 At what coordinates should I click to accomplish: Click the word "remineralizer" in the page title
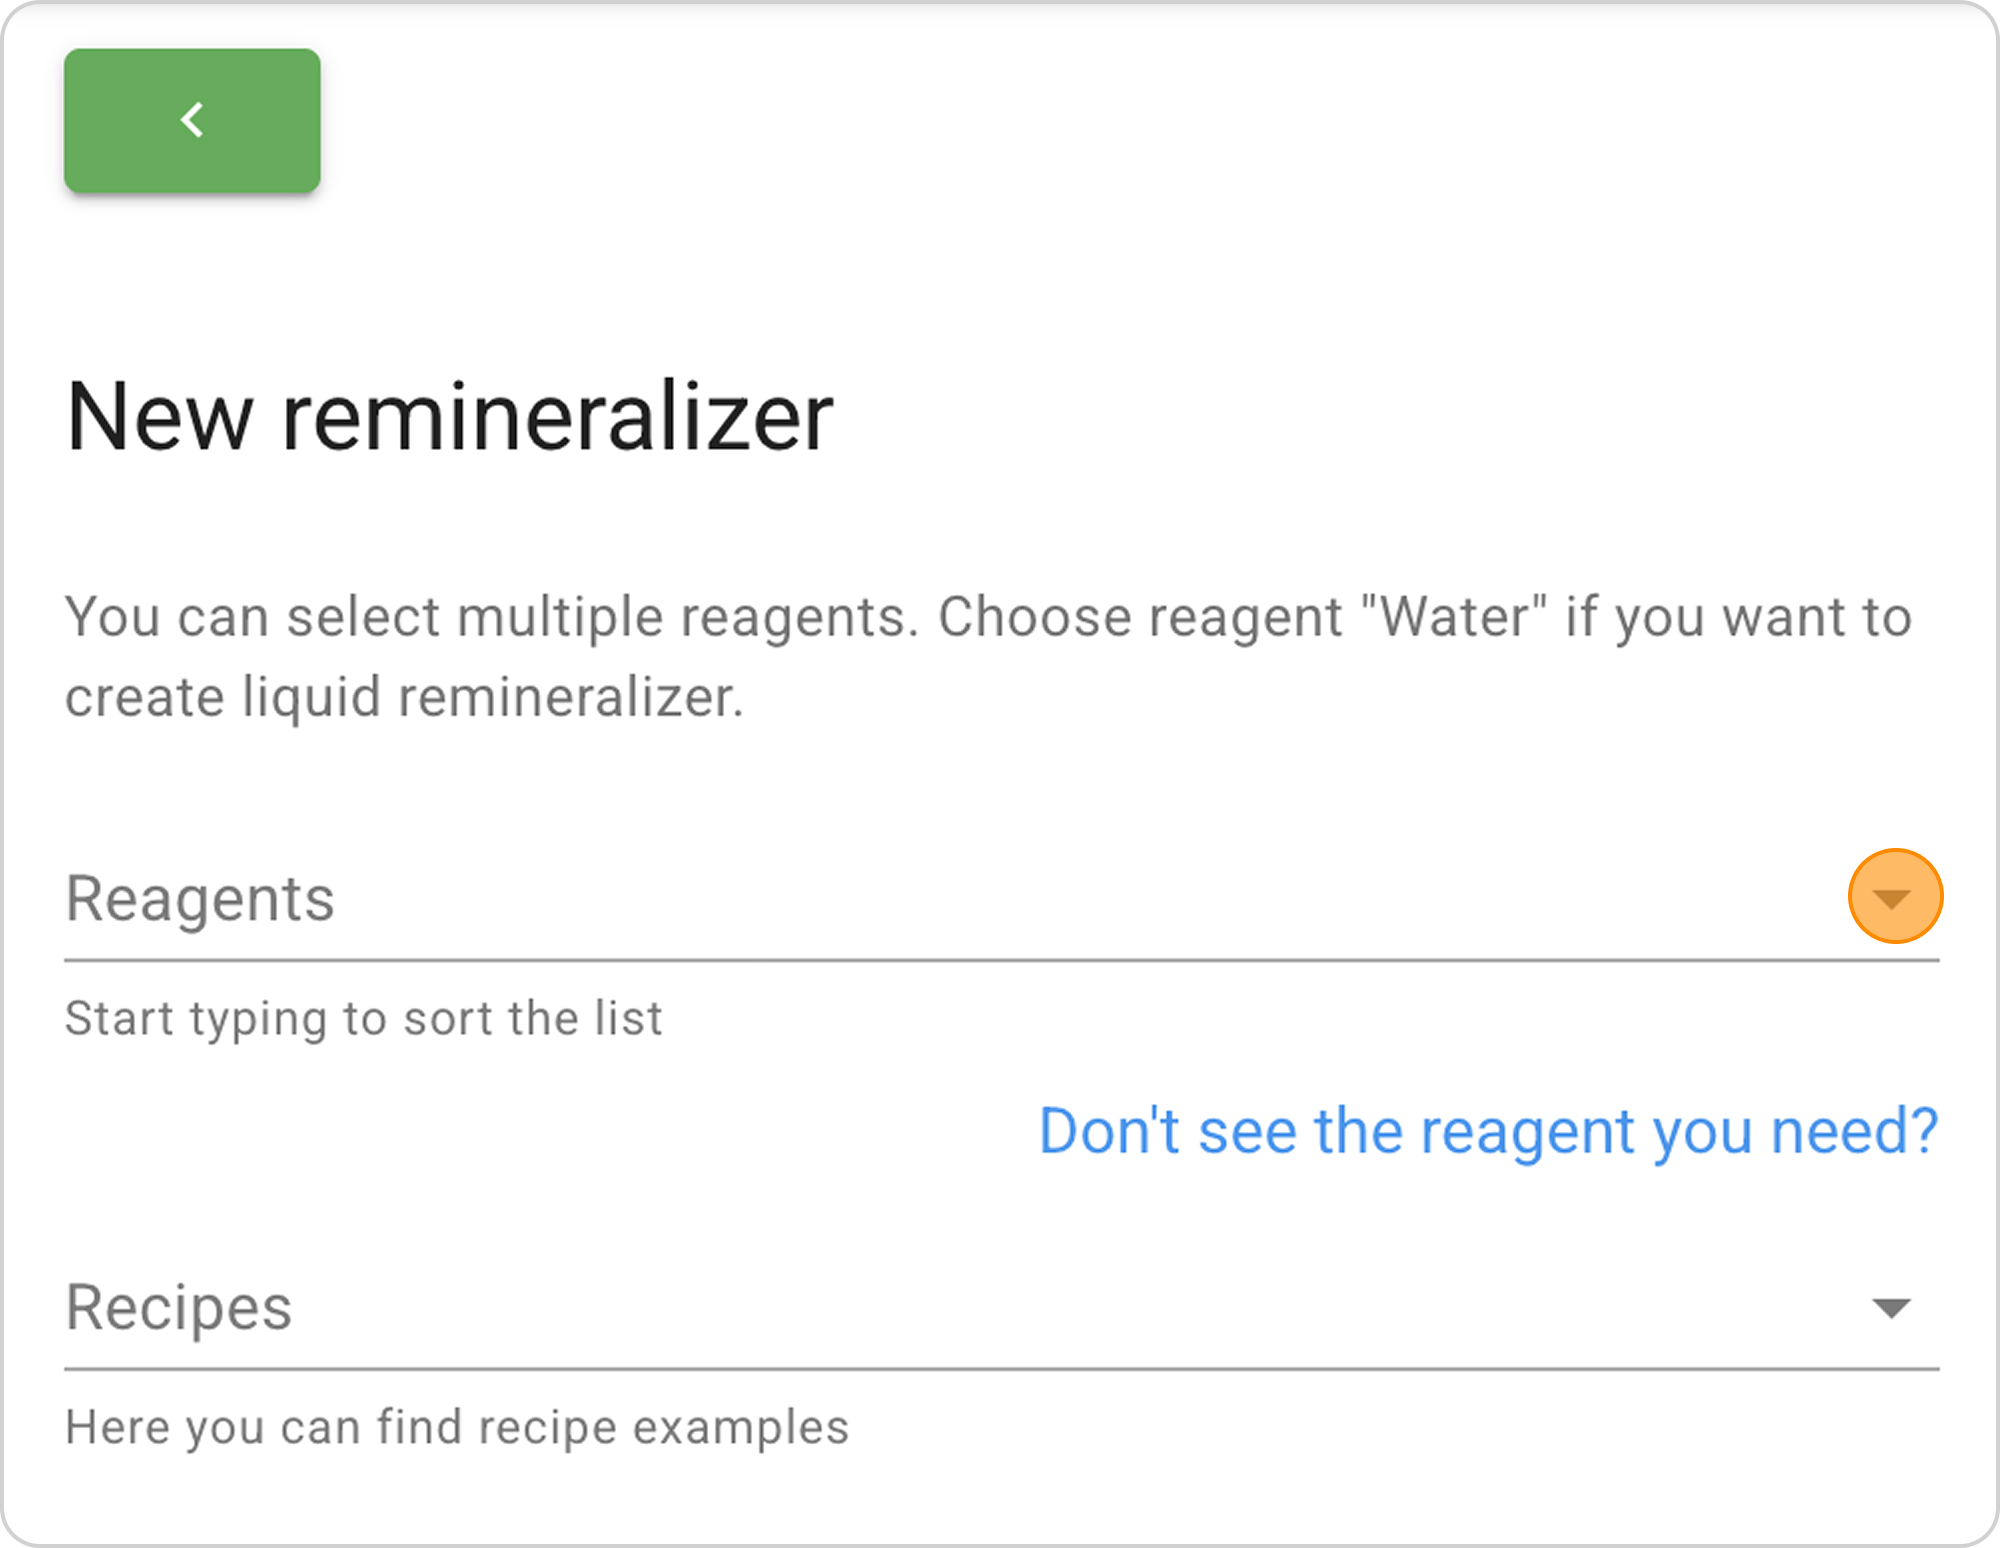click(x=557, y=417)
